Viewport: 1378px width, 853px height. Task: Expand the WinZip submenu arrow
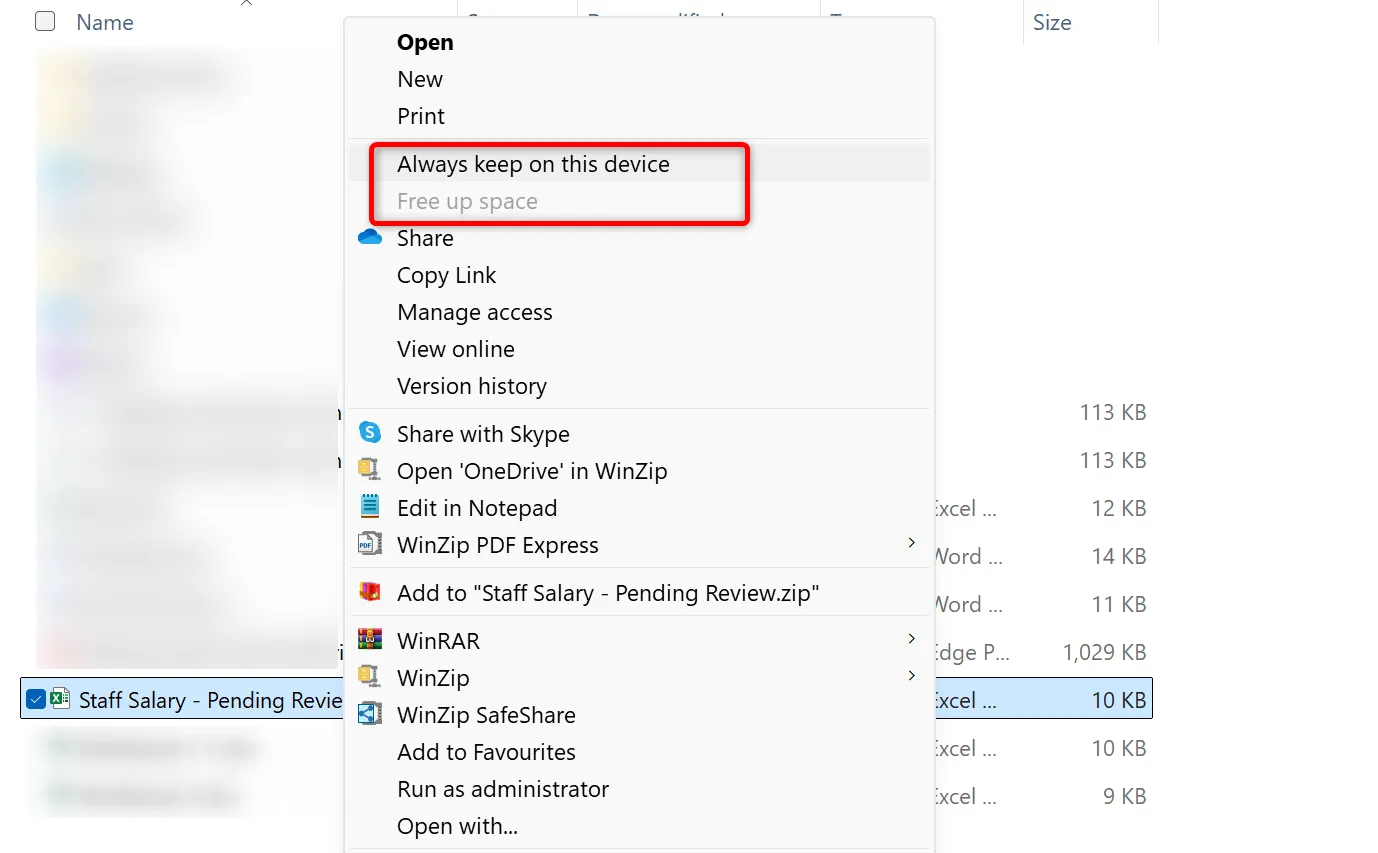[911, 676]
